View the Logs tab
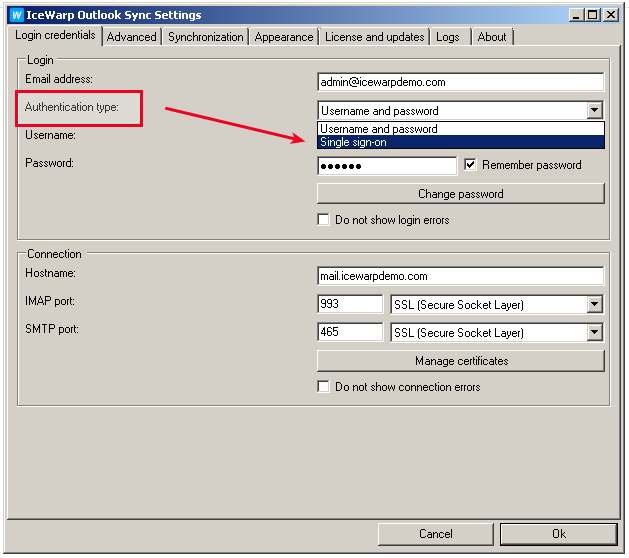Viewport: 629px width, 558px height. coord(448,37)
